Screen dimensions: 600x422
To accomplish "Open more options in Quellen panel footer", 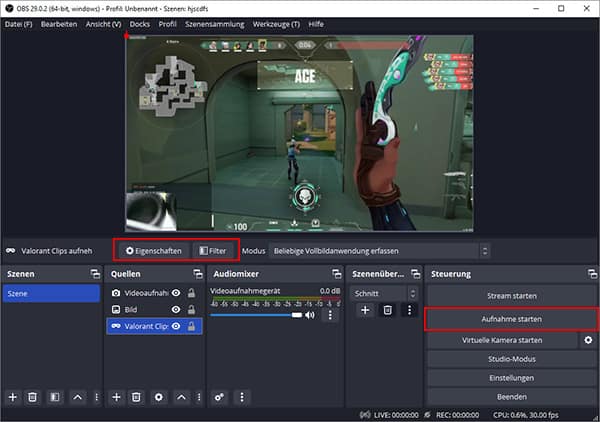I will pos(199,397).
